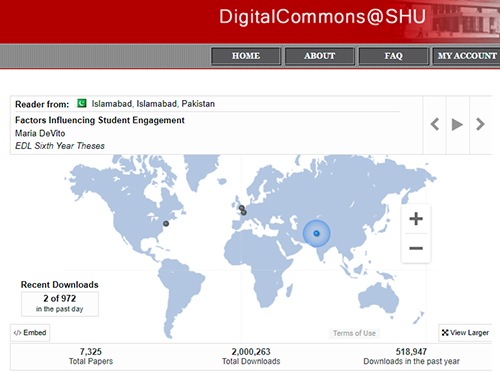Click 518,947 Downloads in the past year

click(x=411, y=356)
